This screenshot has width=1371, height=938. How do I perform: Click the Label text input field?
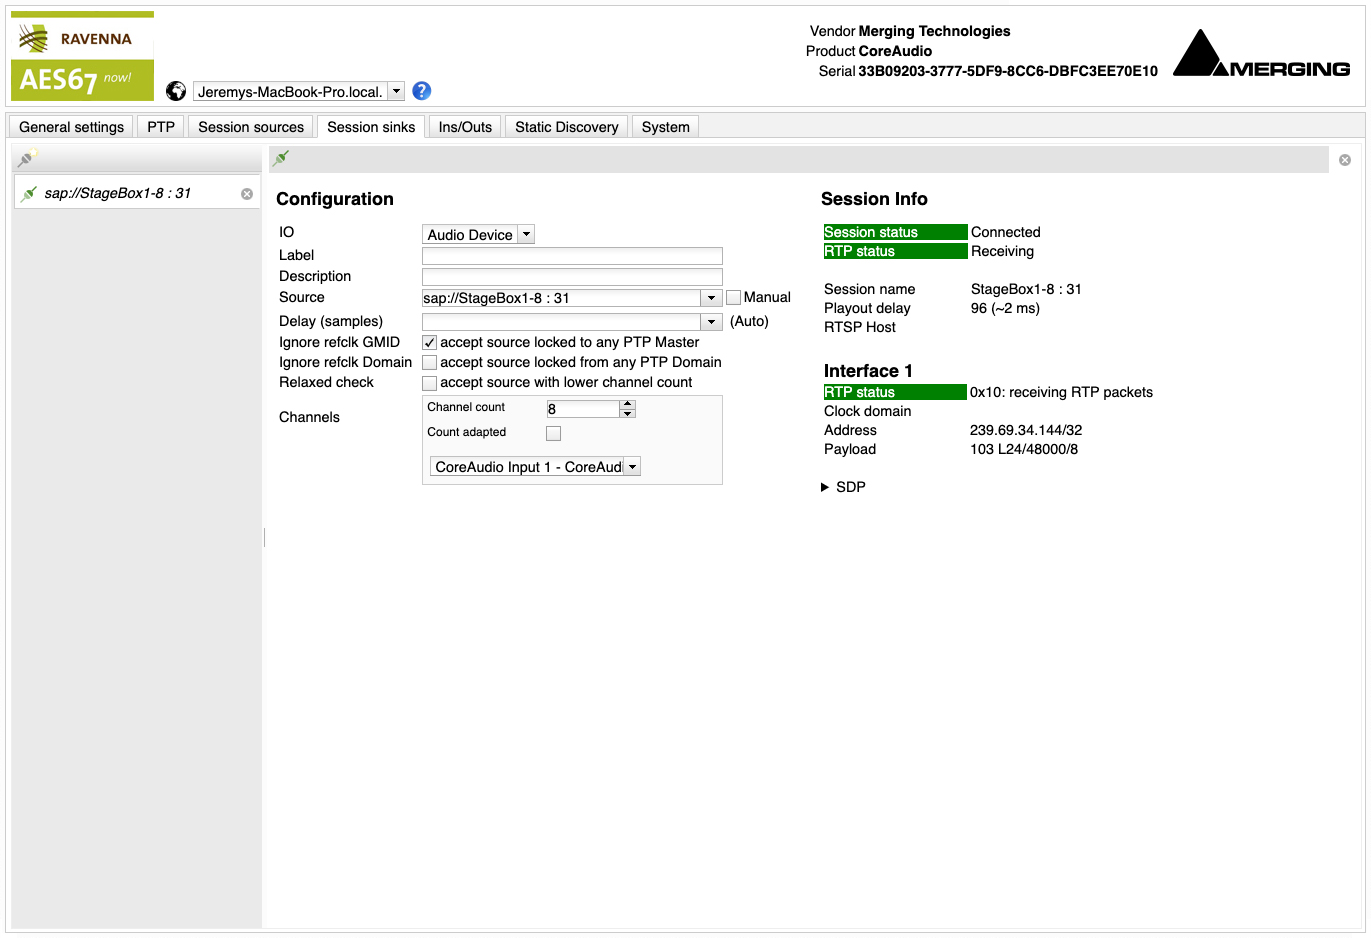point(572,256)
